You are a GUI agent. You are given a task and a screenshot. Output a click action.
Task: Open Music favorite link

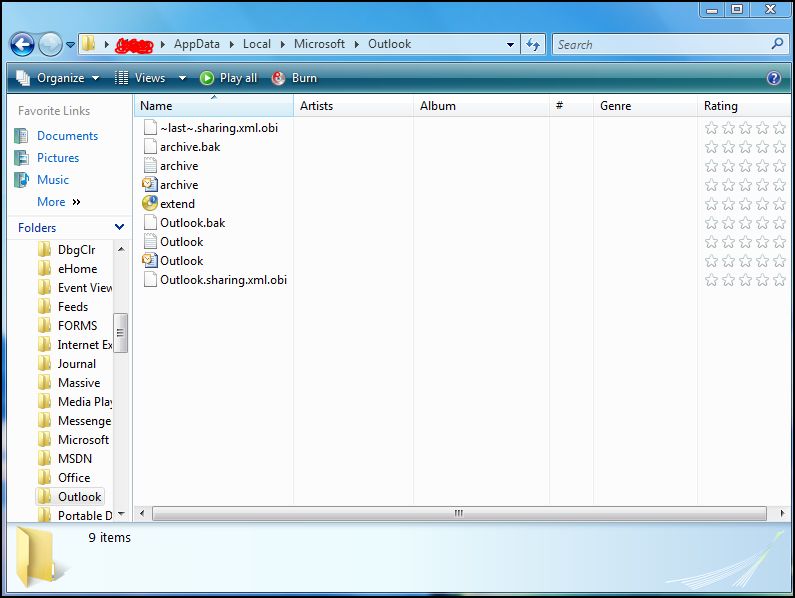pos(53,180)
